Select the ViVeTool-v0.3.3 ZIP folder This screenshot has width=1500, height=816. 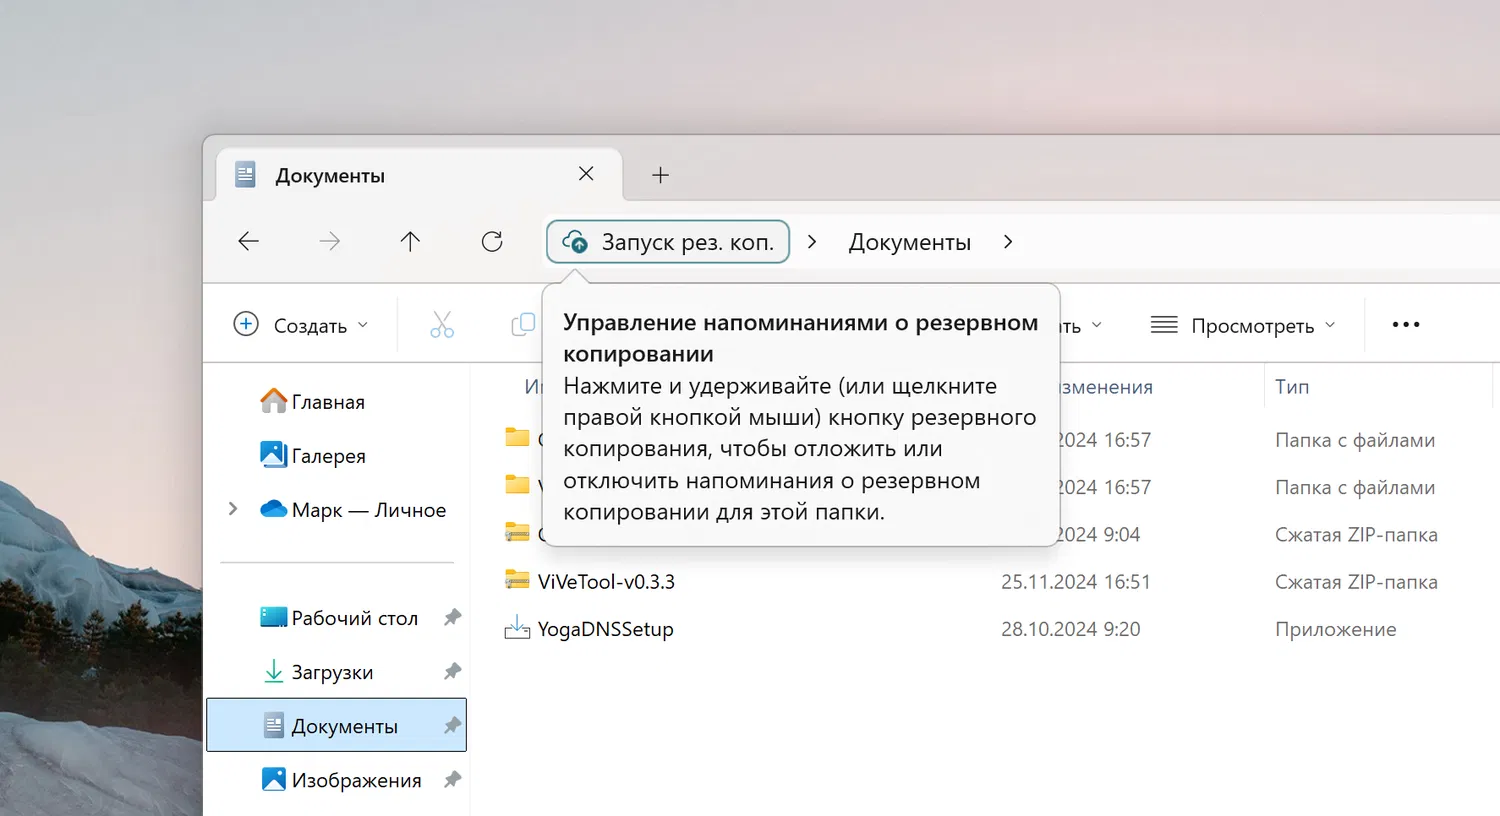pyautogui.click(x=606, y=582)
